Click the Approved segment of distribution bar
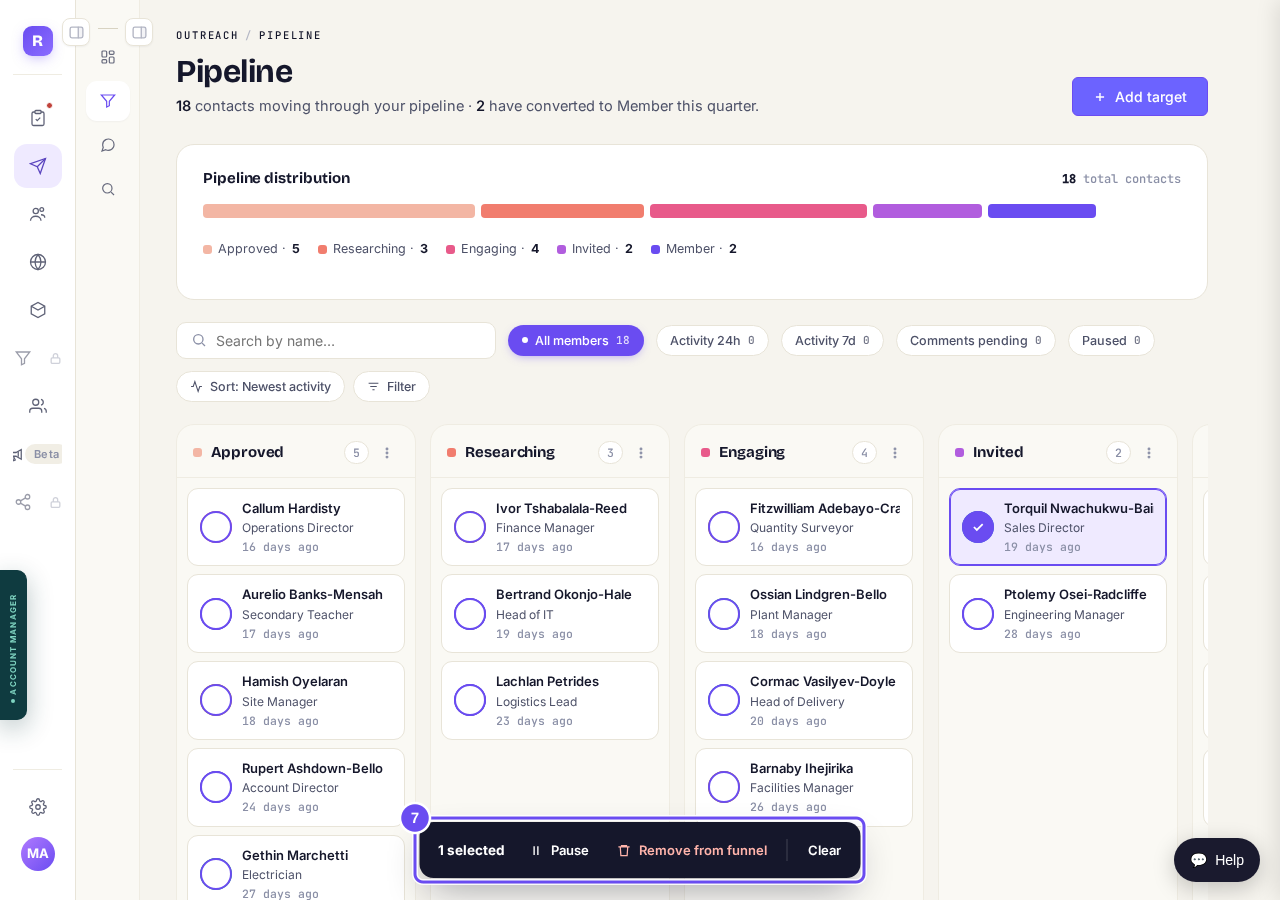 coord(339,211)
